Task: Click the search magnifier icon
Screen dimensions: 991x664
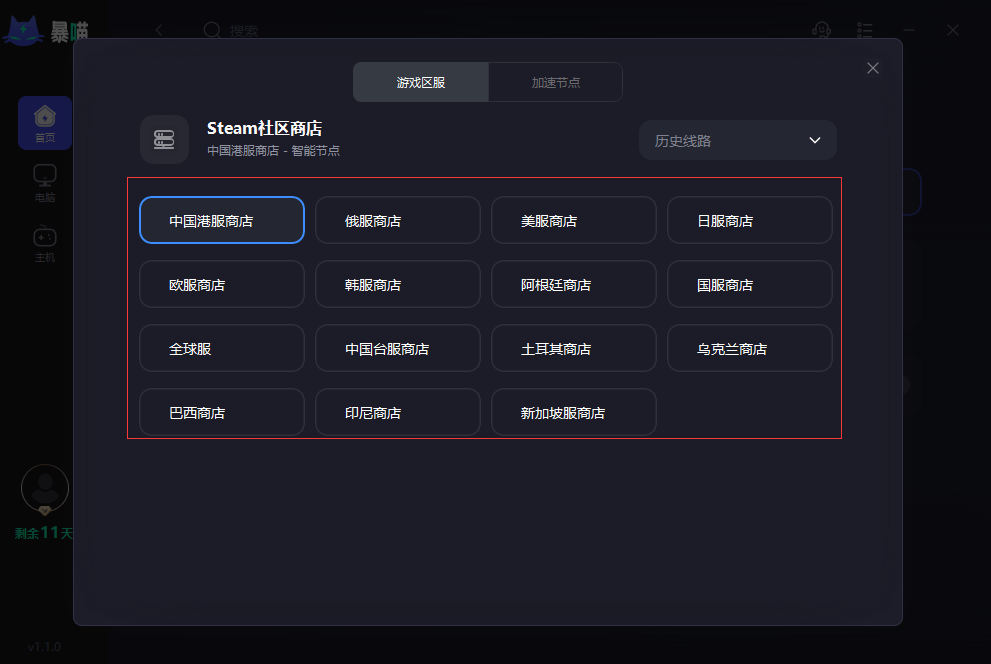Action: [212, 30]
